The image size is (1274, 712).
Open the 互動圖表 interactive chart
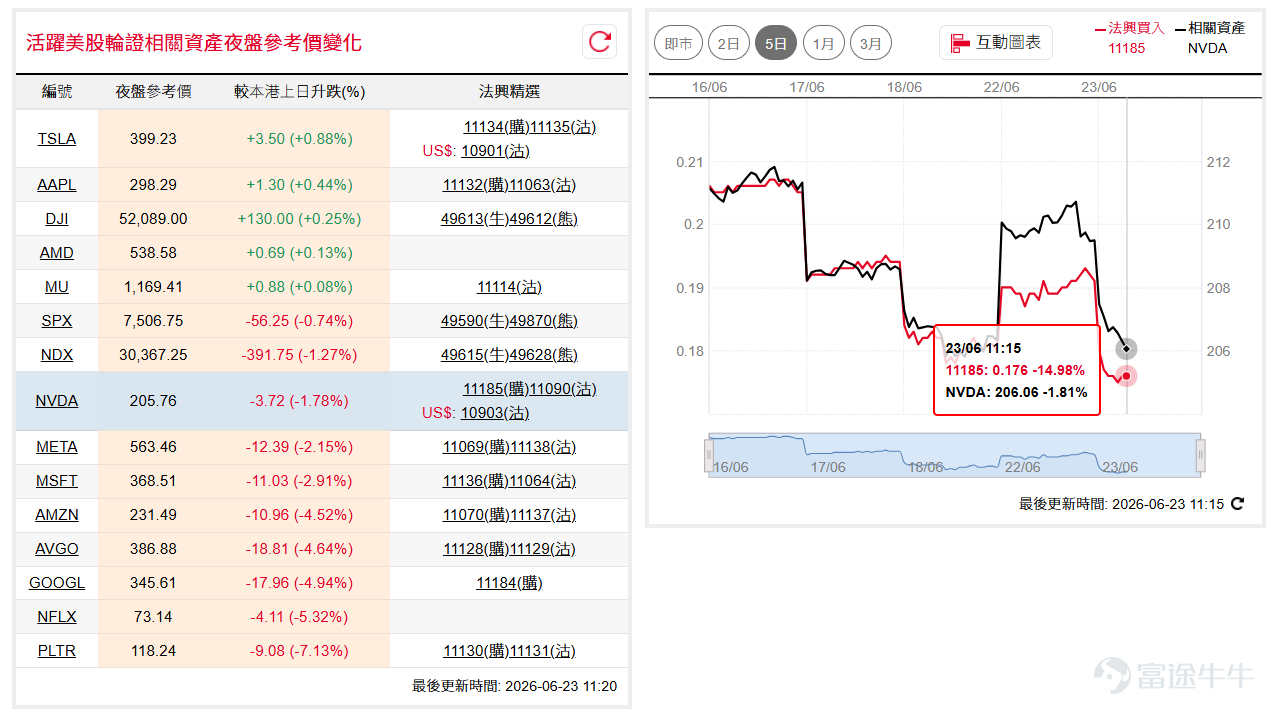click(996, 42)
